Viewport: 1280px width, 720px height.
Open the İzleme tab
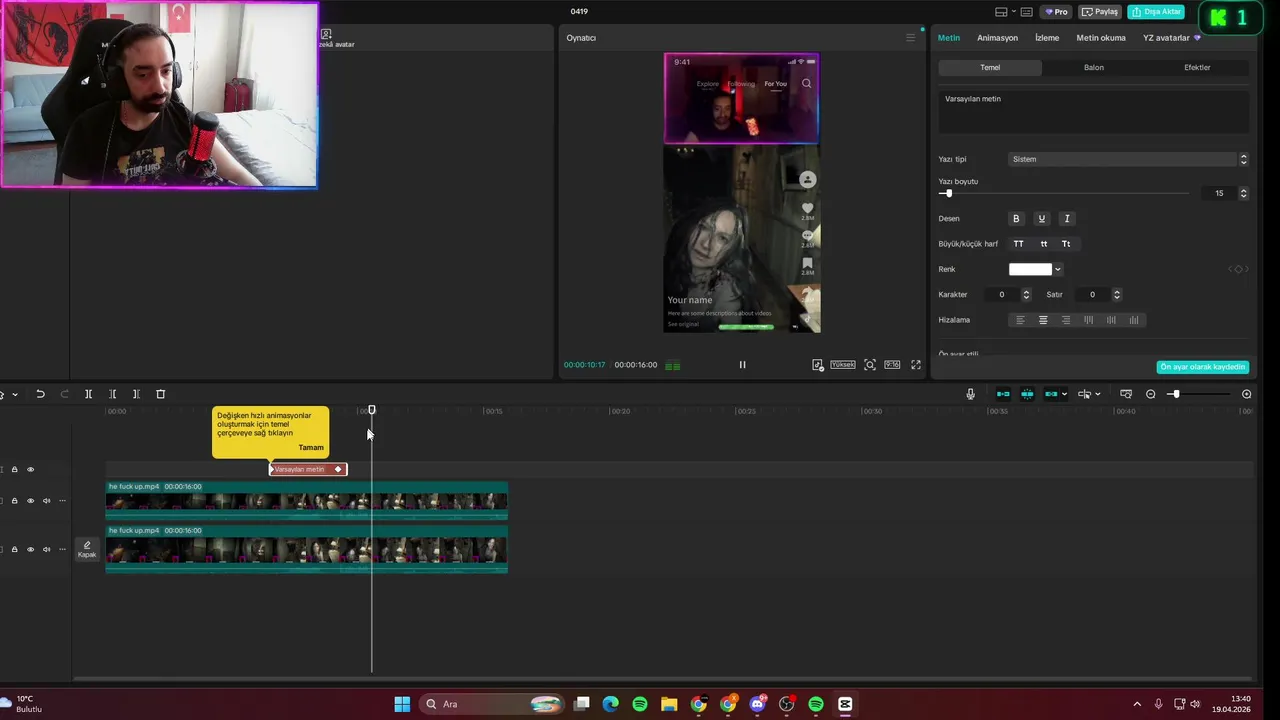coord(1047,38)
